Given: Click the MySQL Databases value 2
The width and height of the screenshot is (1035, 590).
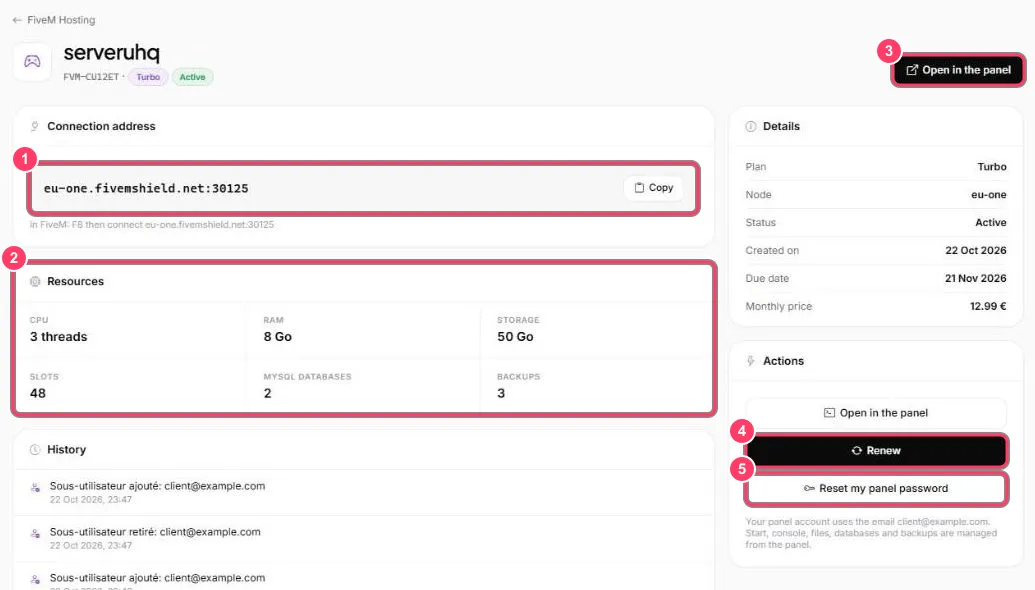Looking at the screenshot, I should [x=267, y=394].
